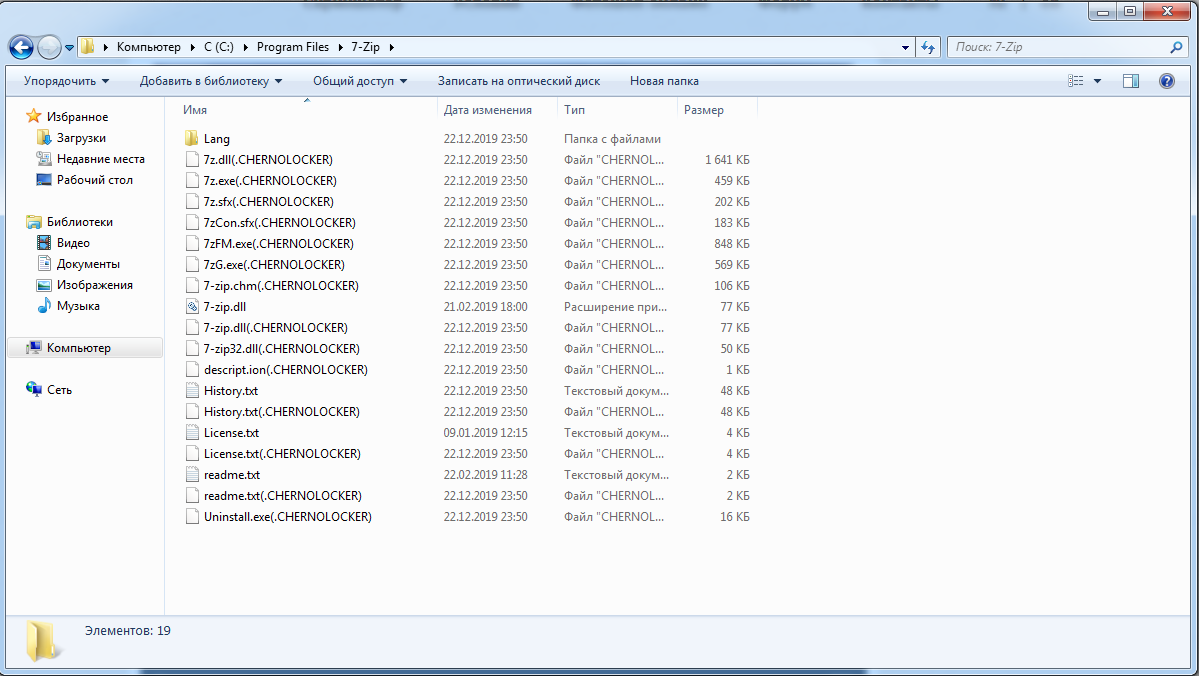Open 'Добавить в библиотеку' menu
The image size is (1199, 676).
click(x=211, y=81)
